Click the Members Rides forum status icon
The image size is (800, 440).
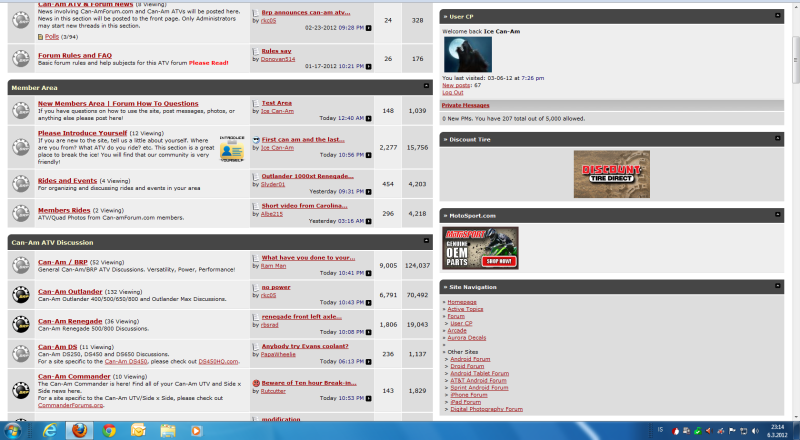click(x=21, y=213)
